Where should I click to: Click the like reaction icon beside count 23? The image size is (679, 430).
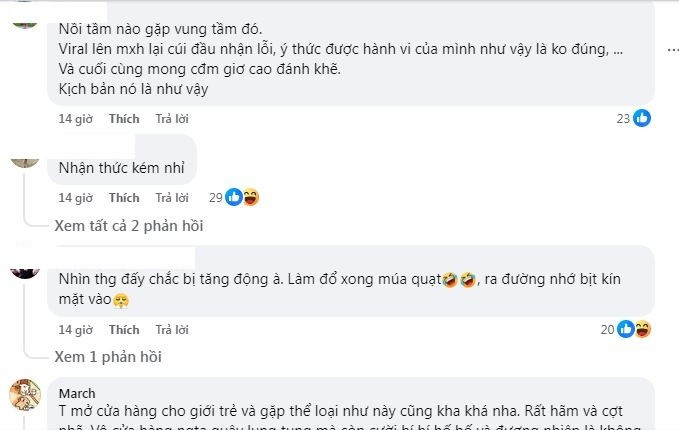[642, 118]
